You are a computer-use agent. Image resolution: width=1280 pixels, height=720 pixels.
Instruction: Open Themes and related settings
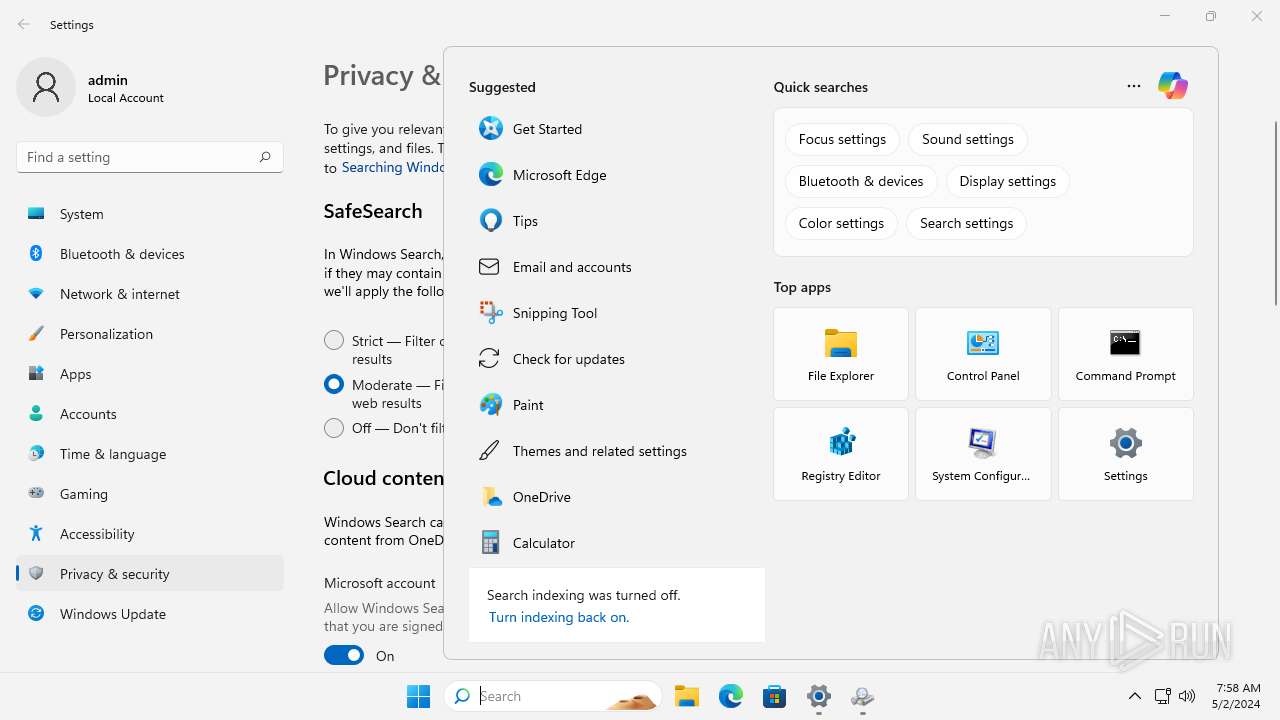click(x=616, y=451)
